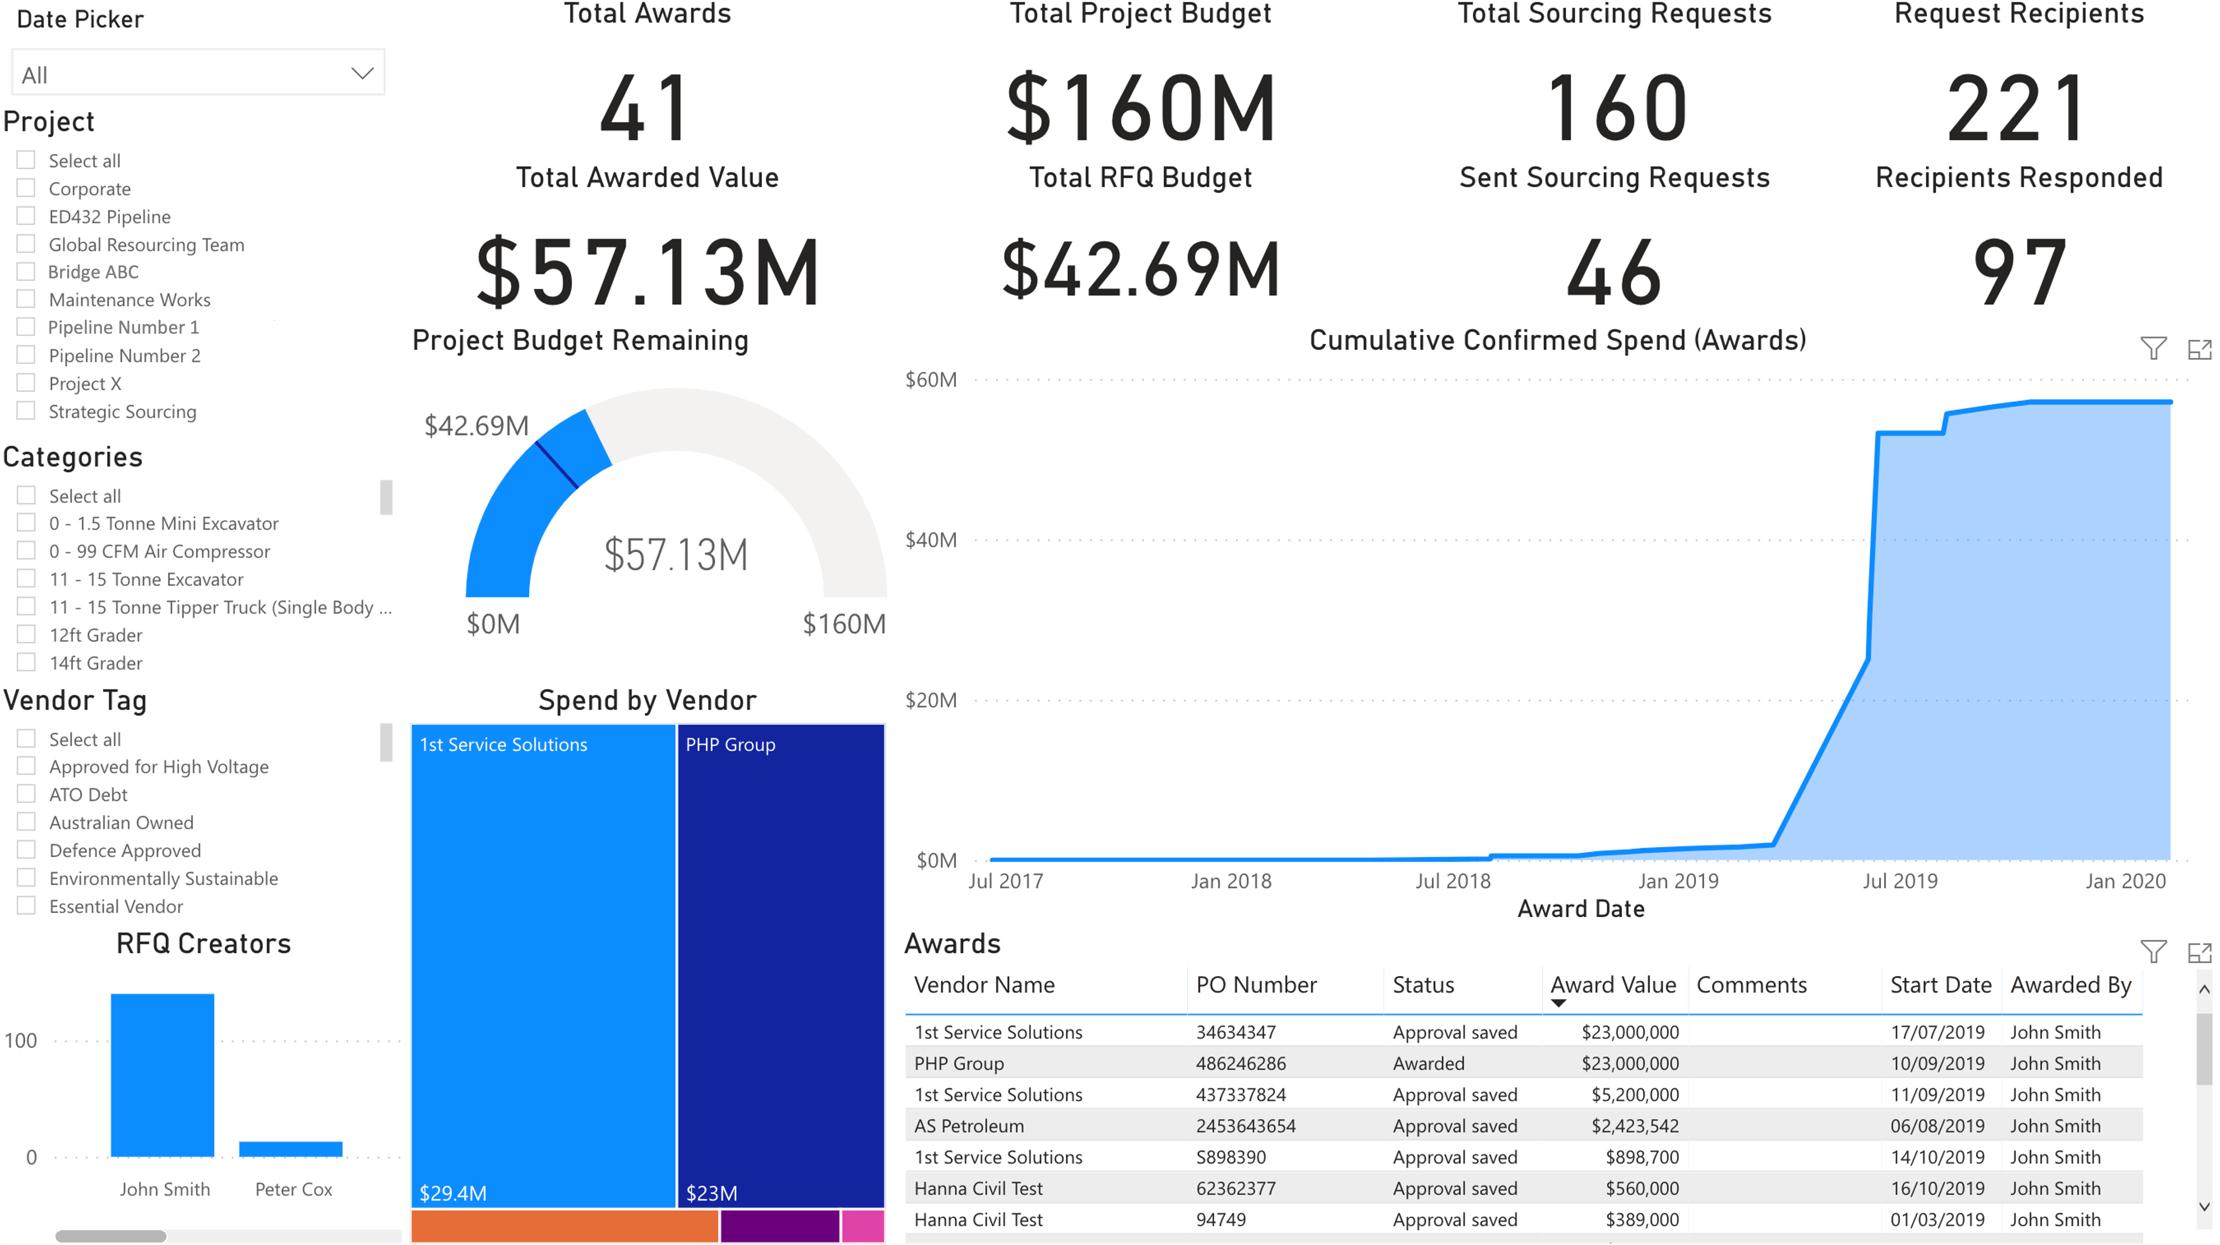Click the horizontal scrollbar below RFQ Creators
2220x1245 pixels.
[110, 1235]
